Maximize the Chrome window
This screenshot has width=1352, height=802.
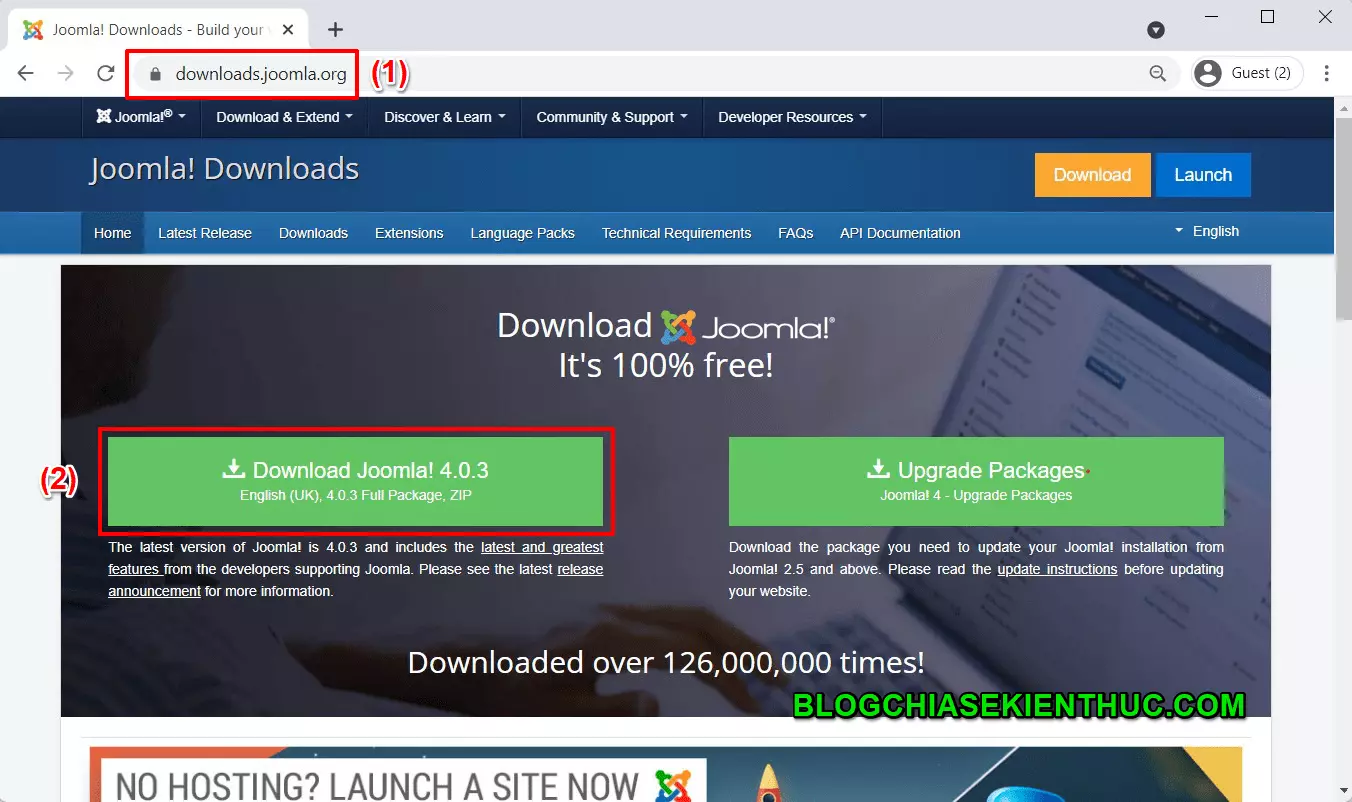[1267, 17]
